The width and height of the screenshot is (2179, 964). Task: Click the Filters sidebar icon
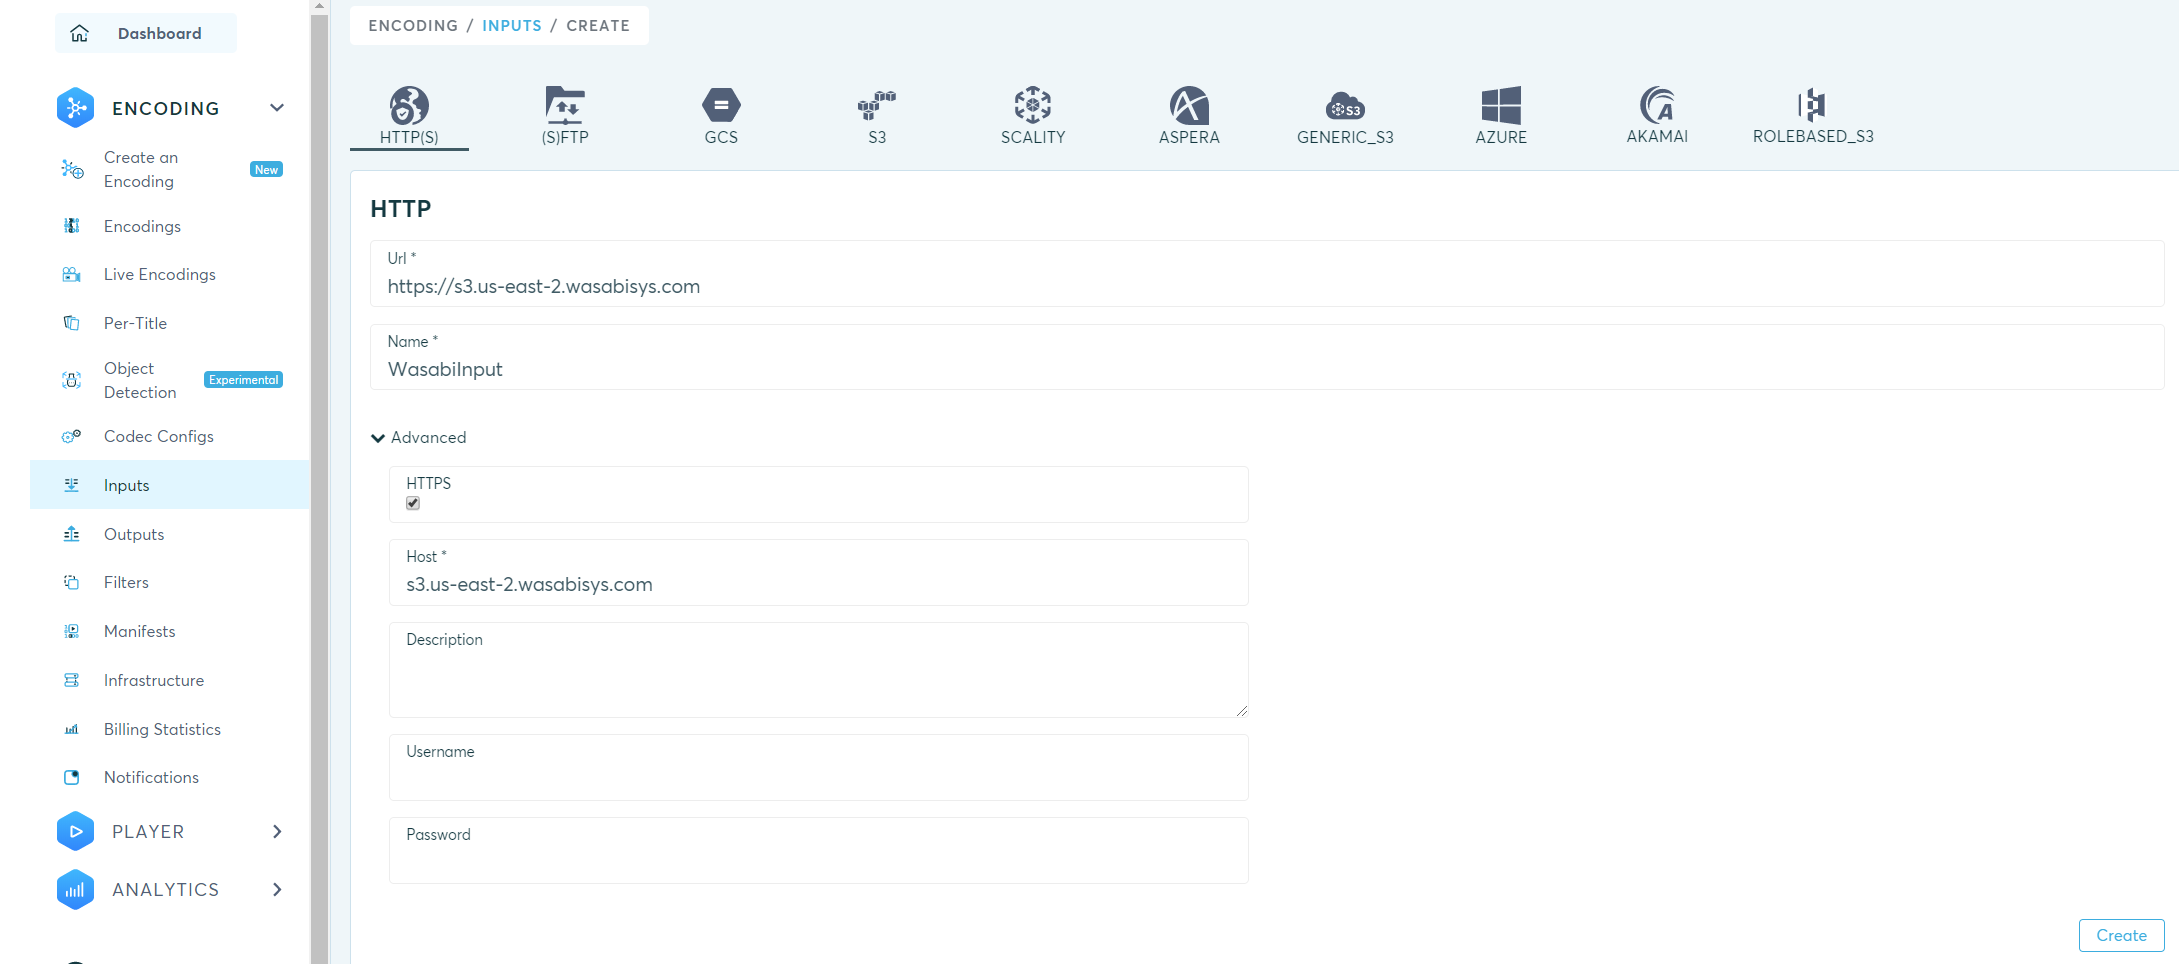[72, 582]
